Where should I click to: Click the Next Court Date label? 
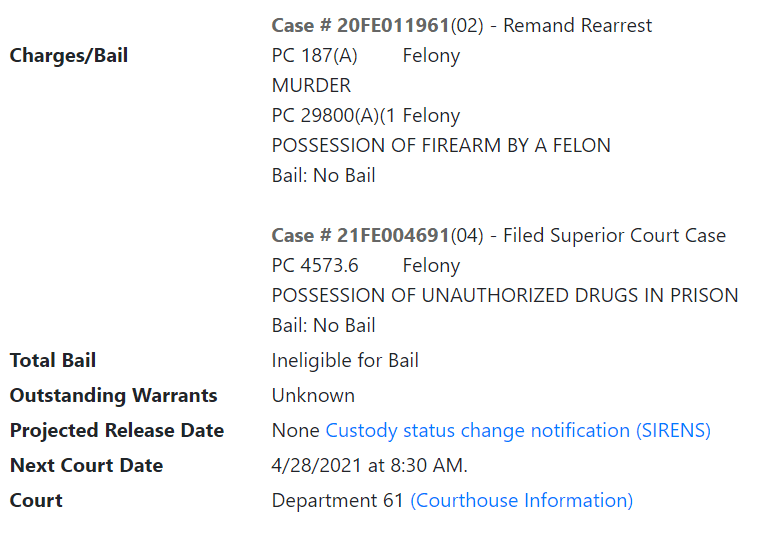click(x=86, y=466)
